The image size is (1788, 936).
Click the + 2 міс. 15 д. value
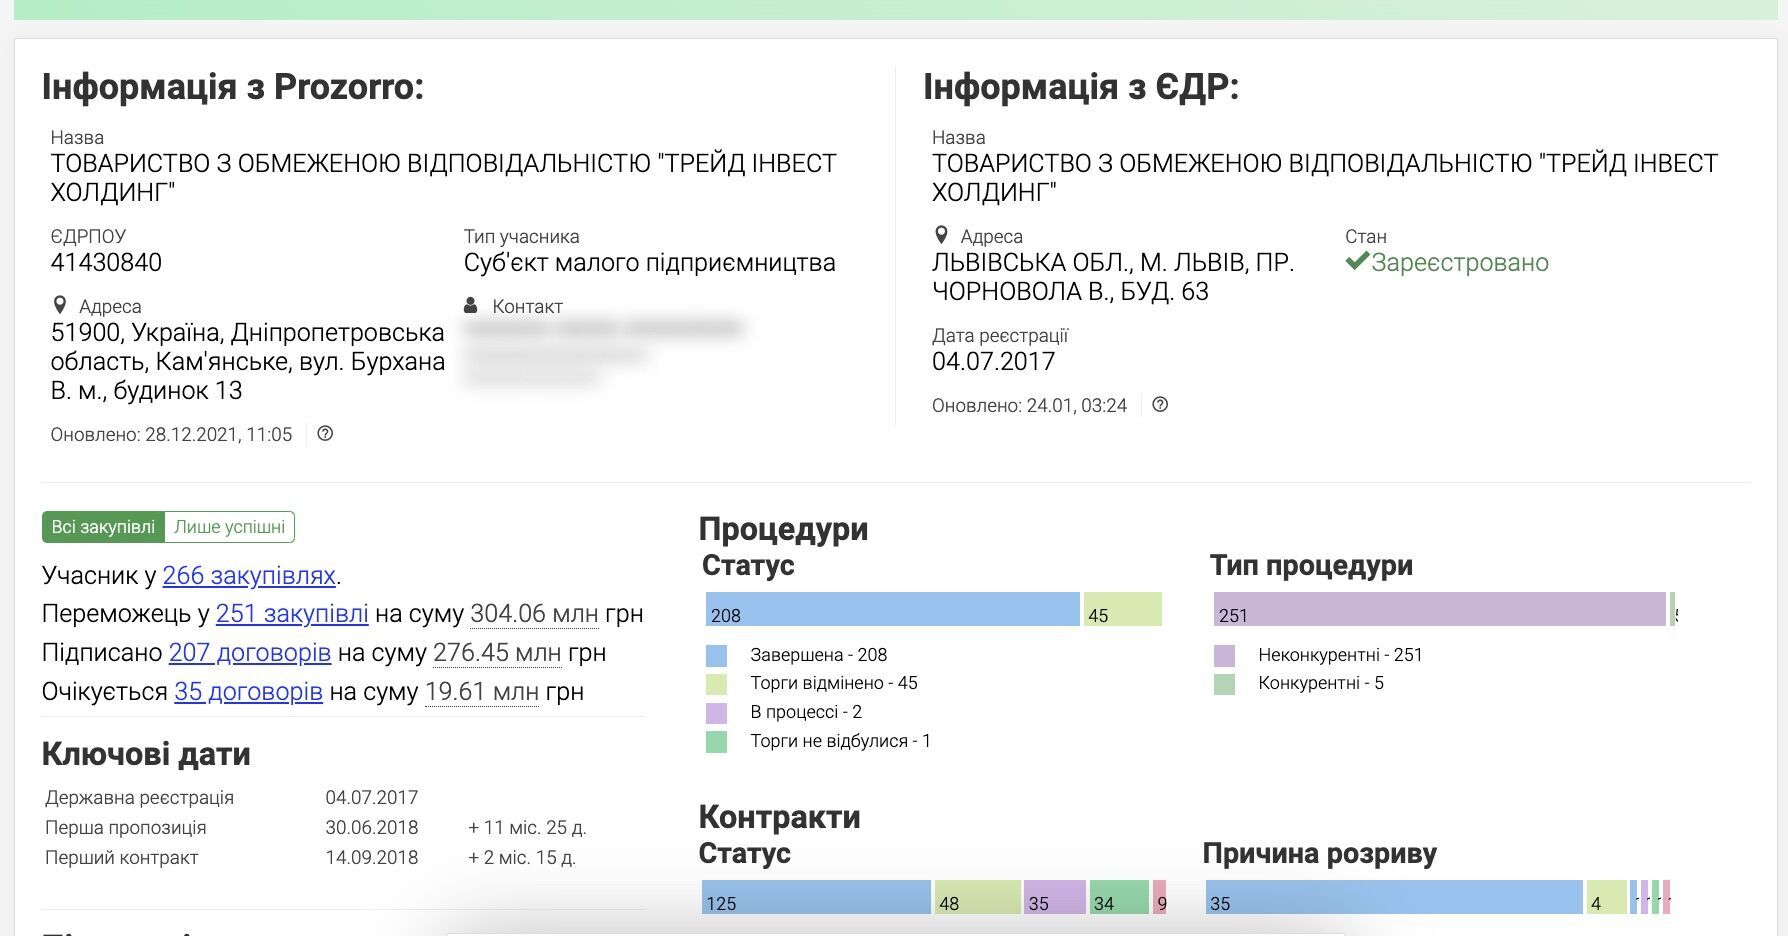pyautogui.click(x=522, y=858)
